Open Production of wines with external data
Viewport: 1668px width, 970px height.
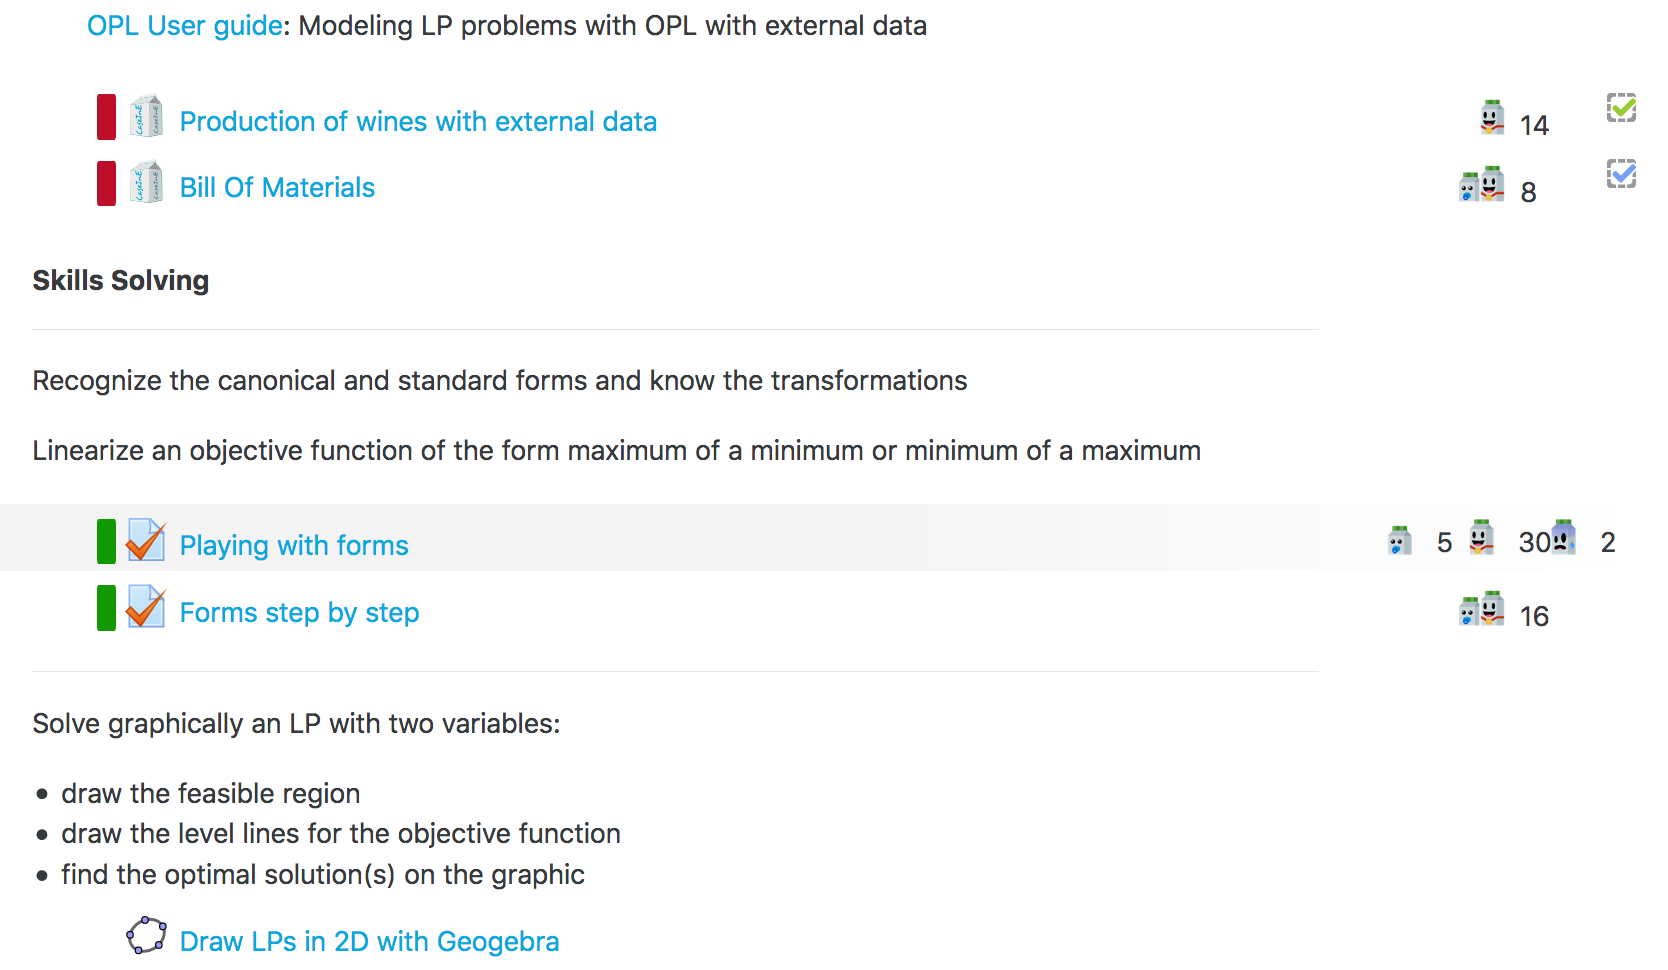pos(418,122)
